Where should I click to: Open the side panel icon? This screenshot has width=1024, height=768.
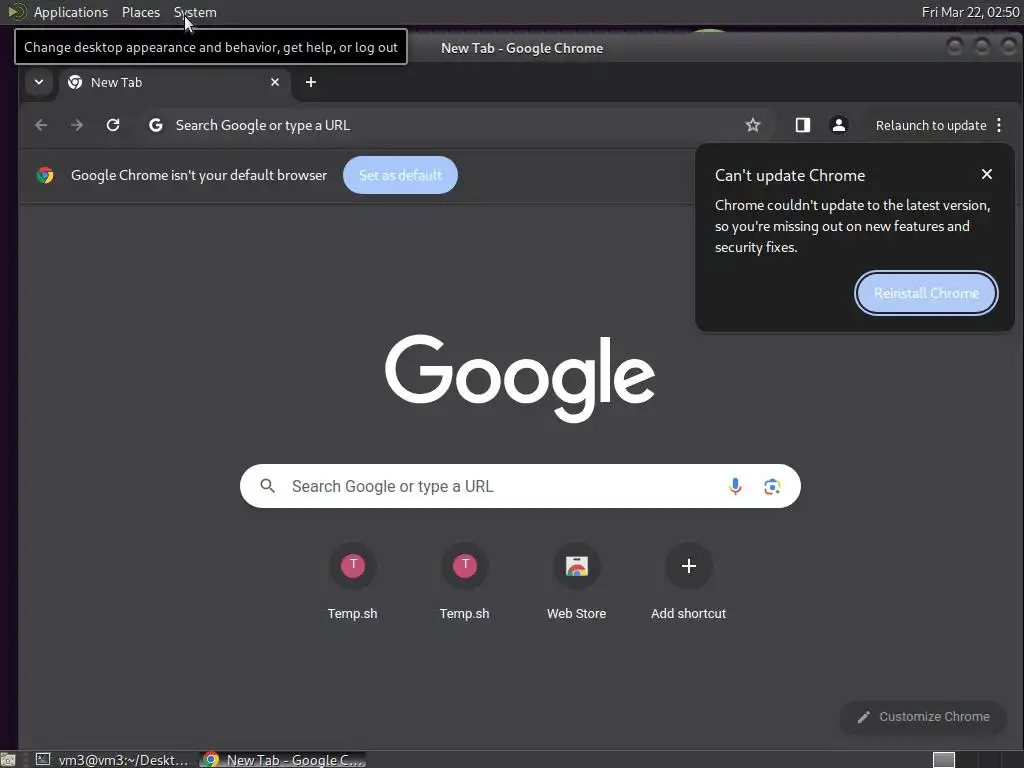803,125
